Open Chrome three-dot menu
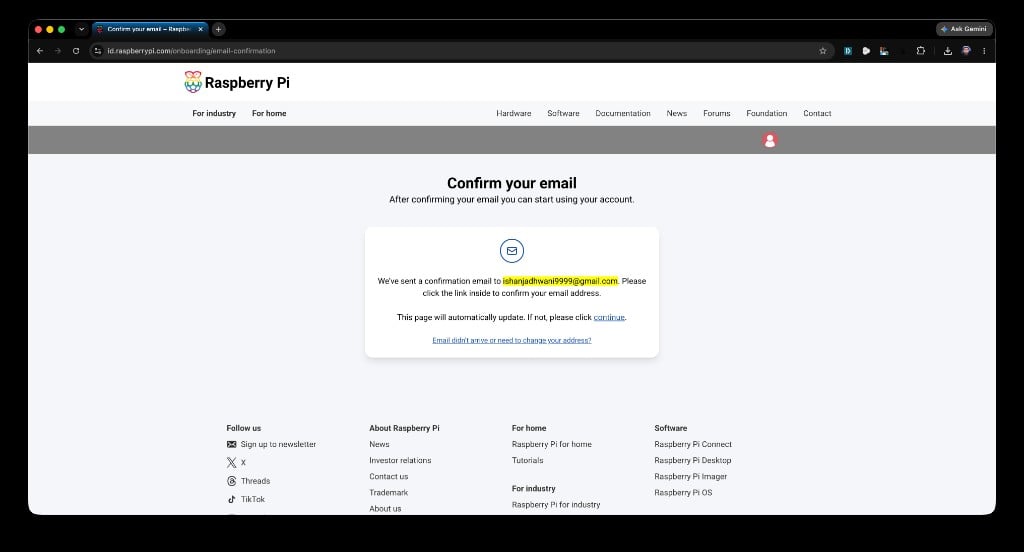 (x=984, y=51)
